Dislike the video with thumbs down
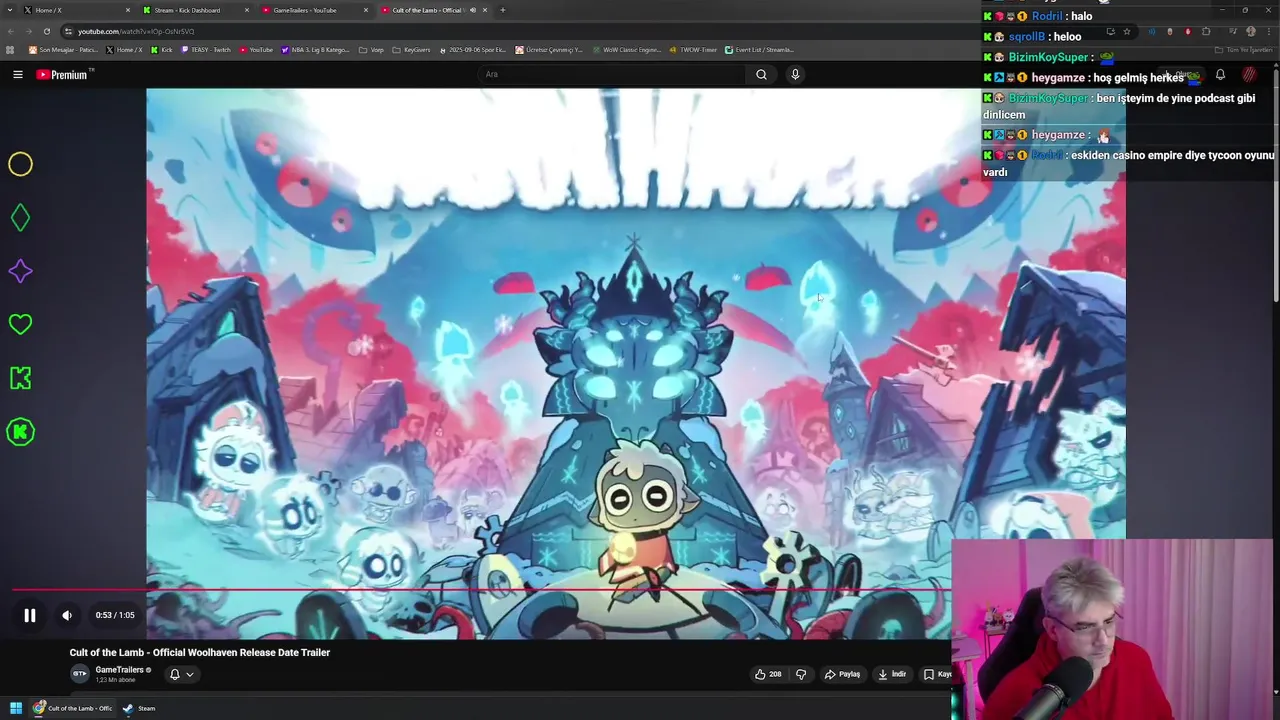Image resolution: width=1280 pixels, height=720 pixels. pos(801,674)
